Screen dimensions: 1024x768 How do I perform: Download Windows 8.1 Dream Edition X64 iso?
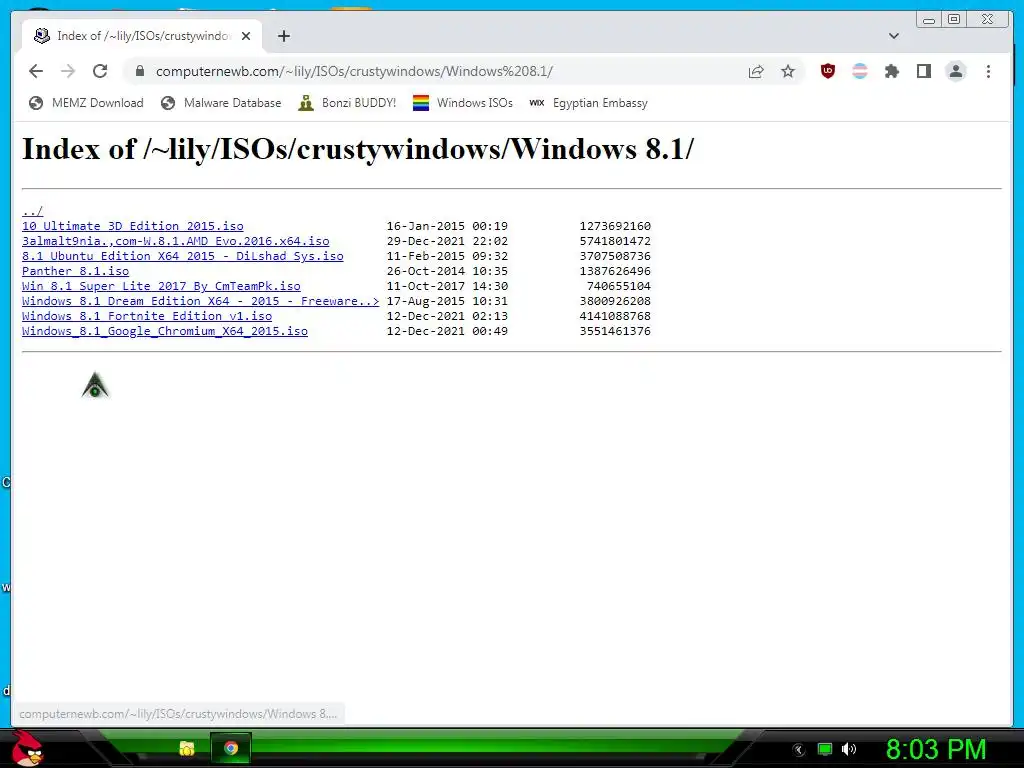pyautogui.click(x=200, y=301)
